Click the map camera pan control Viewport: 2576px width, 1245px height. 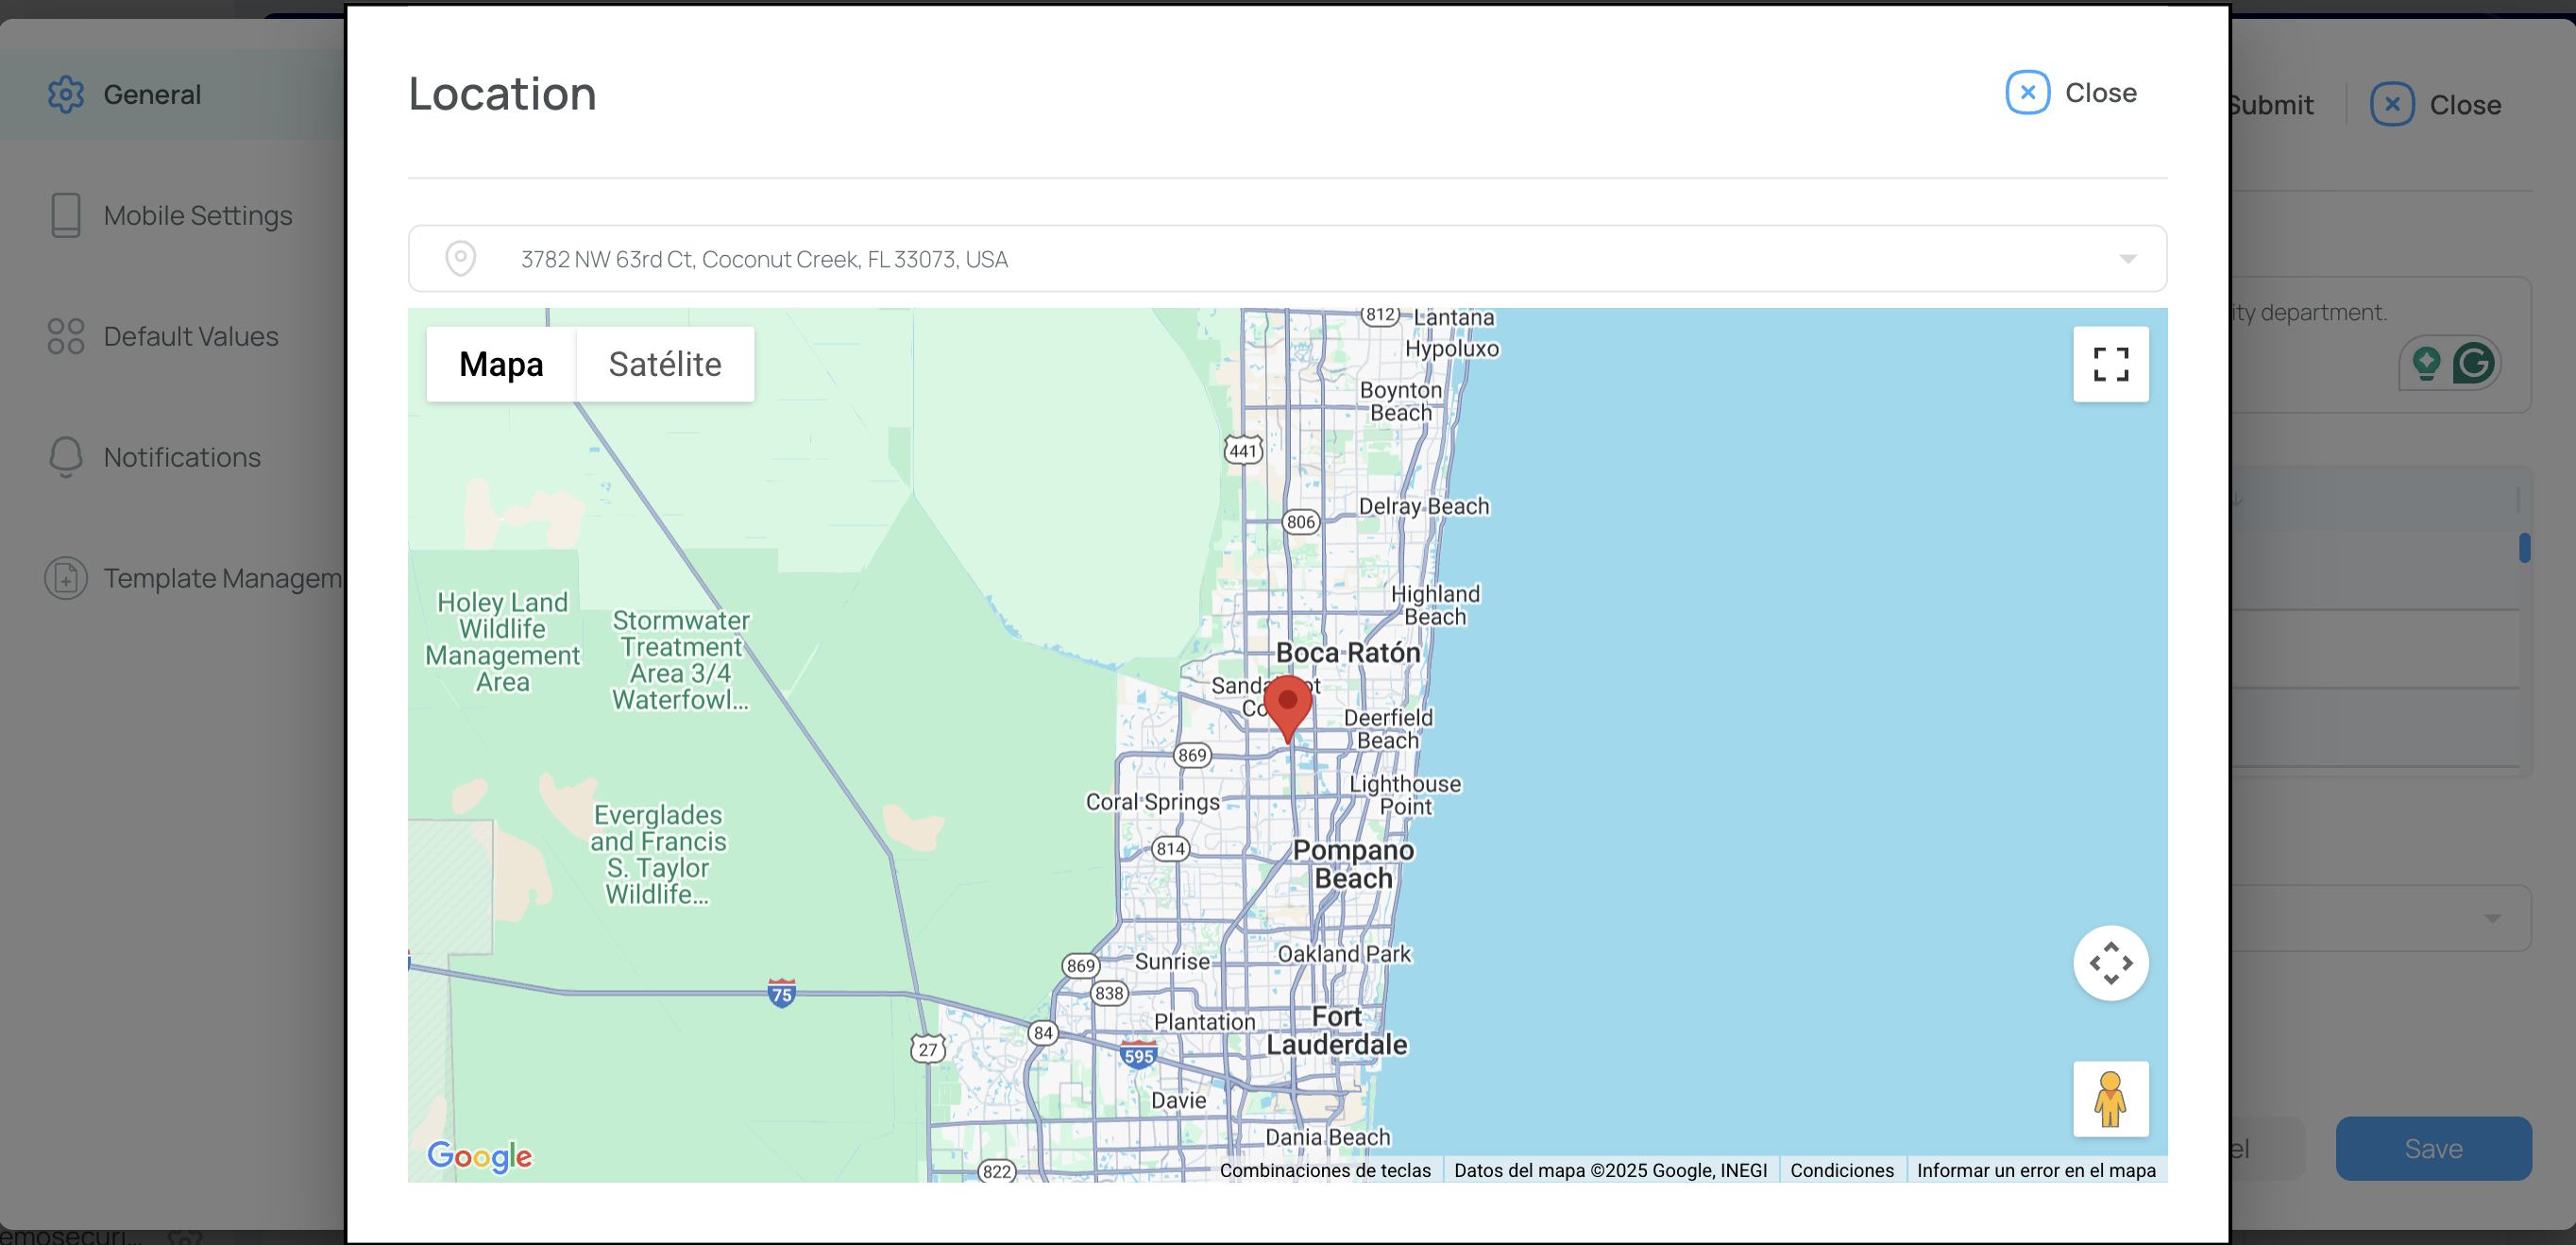[2110, 963]
